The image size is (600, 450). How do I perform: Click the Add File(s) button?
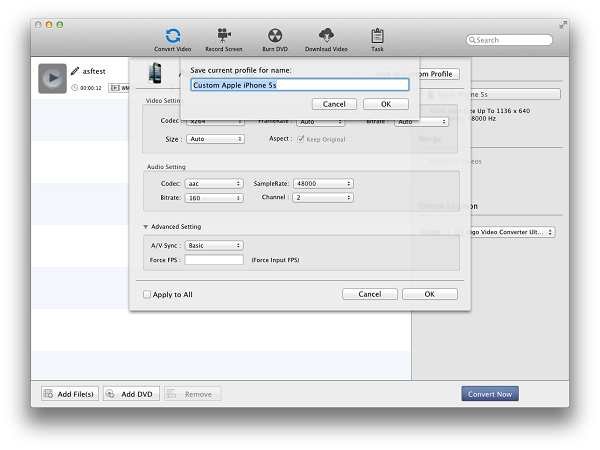[x=70, y=394]
